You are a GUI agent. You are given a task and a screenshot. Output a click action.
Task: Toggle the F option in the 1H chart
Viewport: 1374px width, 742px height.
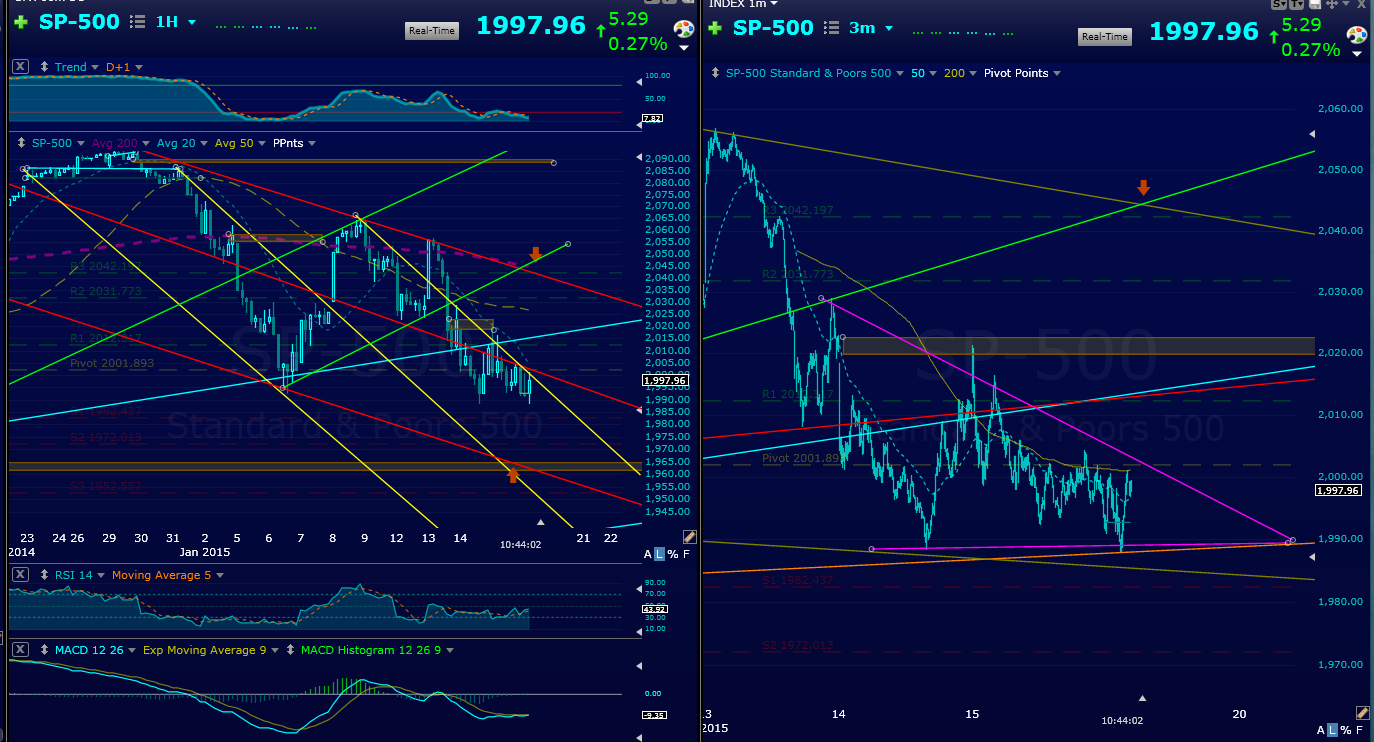[x=686, y=553]
